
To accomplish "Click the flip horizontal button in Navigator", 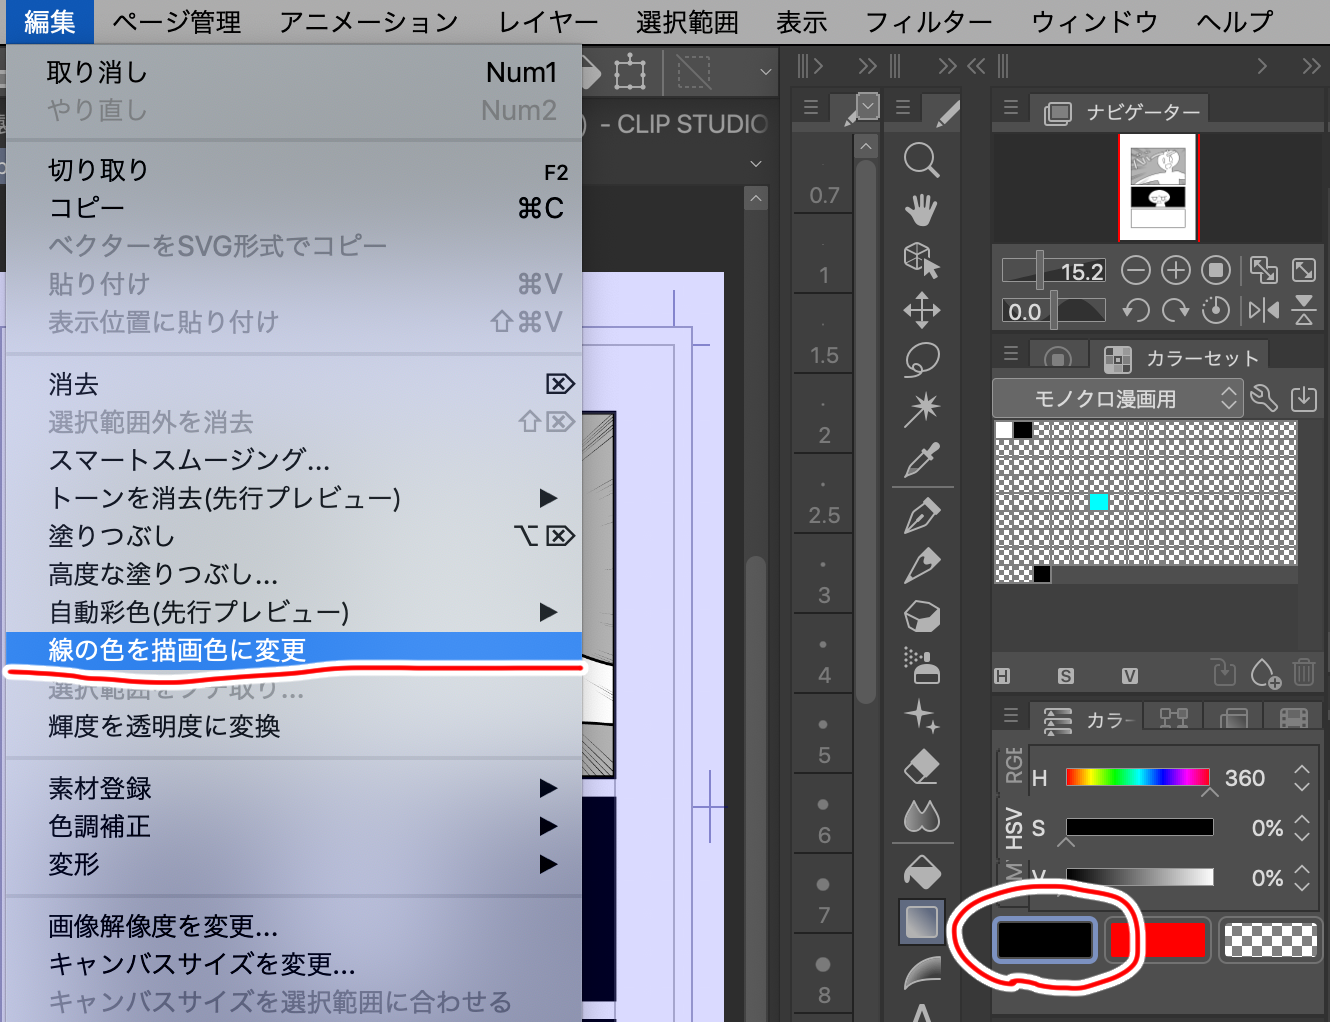I will coord(1264,311).
